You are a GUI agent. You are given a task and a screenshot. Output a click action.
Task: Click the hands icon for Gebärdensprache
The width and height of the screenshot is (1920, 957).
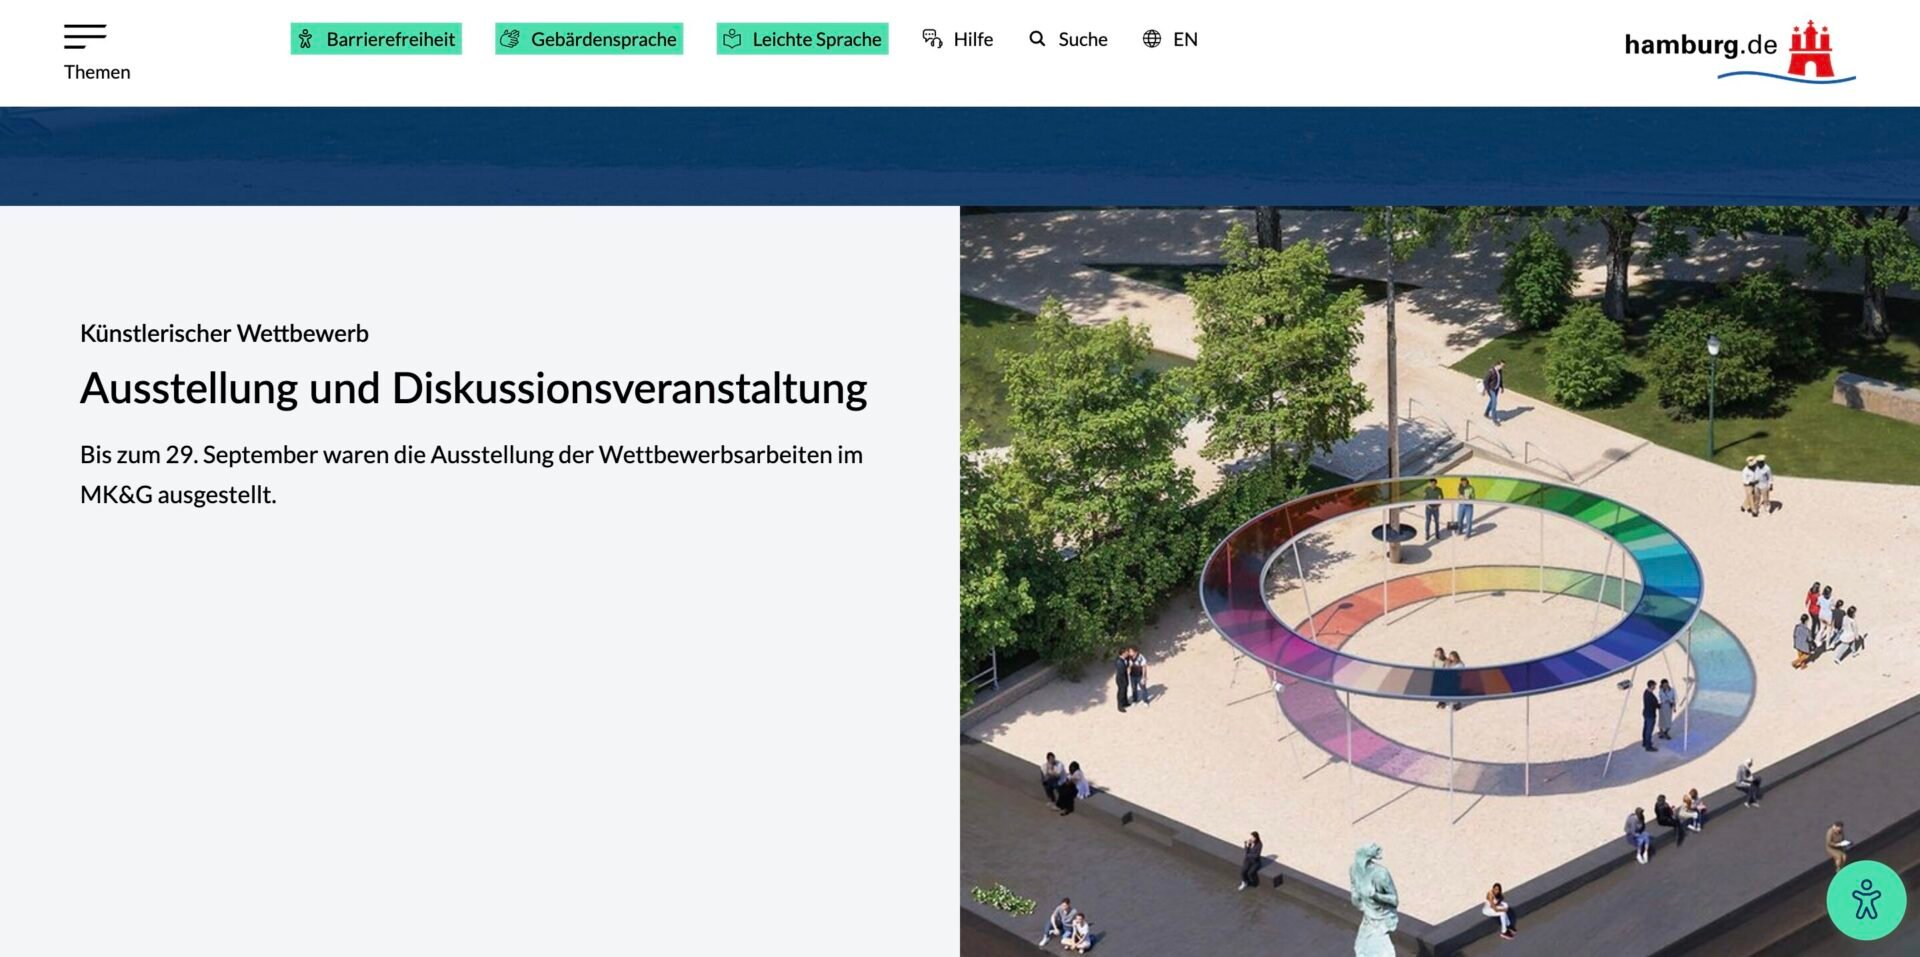click(510, 39)
